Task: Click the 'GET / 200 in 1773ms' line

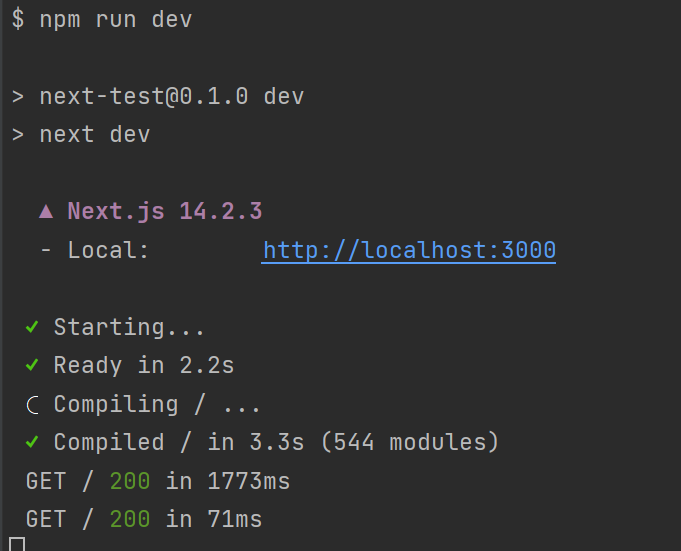Action: click(158, 482)
